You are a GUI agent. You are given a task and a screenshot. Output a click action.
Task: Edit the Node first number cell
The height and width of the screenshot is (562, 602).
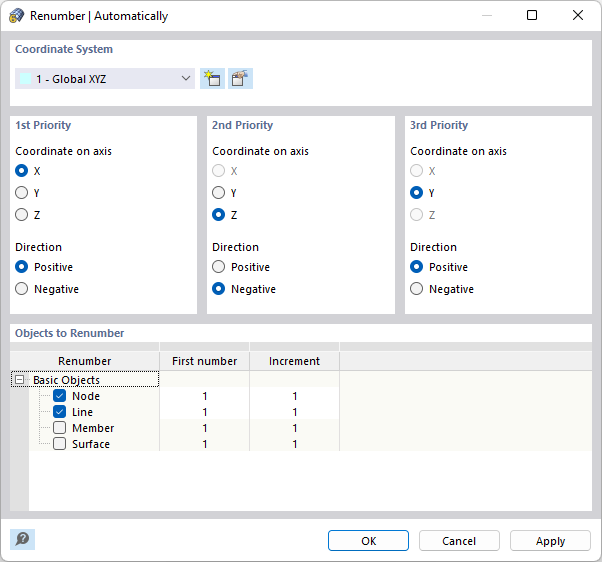[204, 396]
